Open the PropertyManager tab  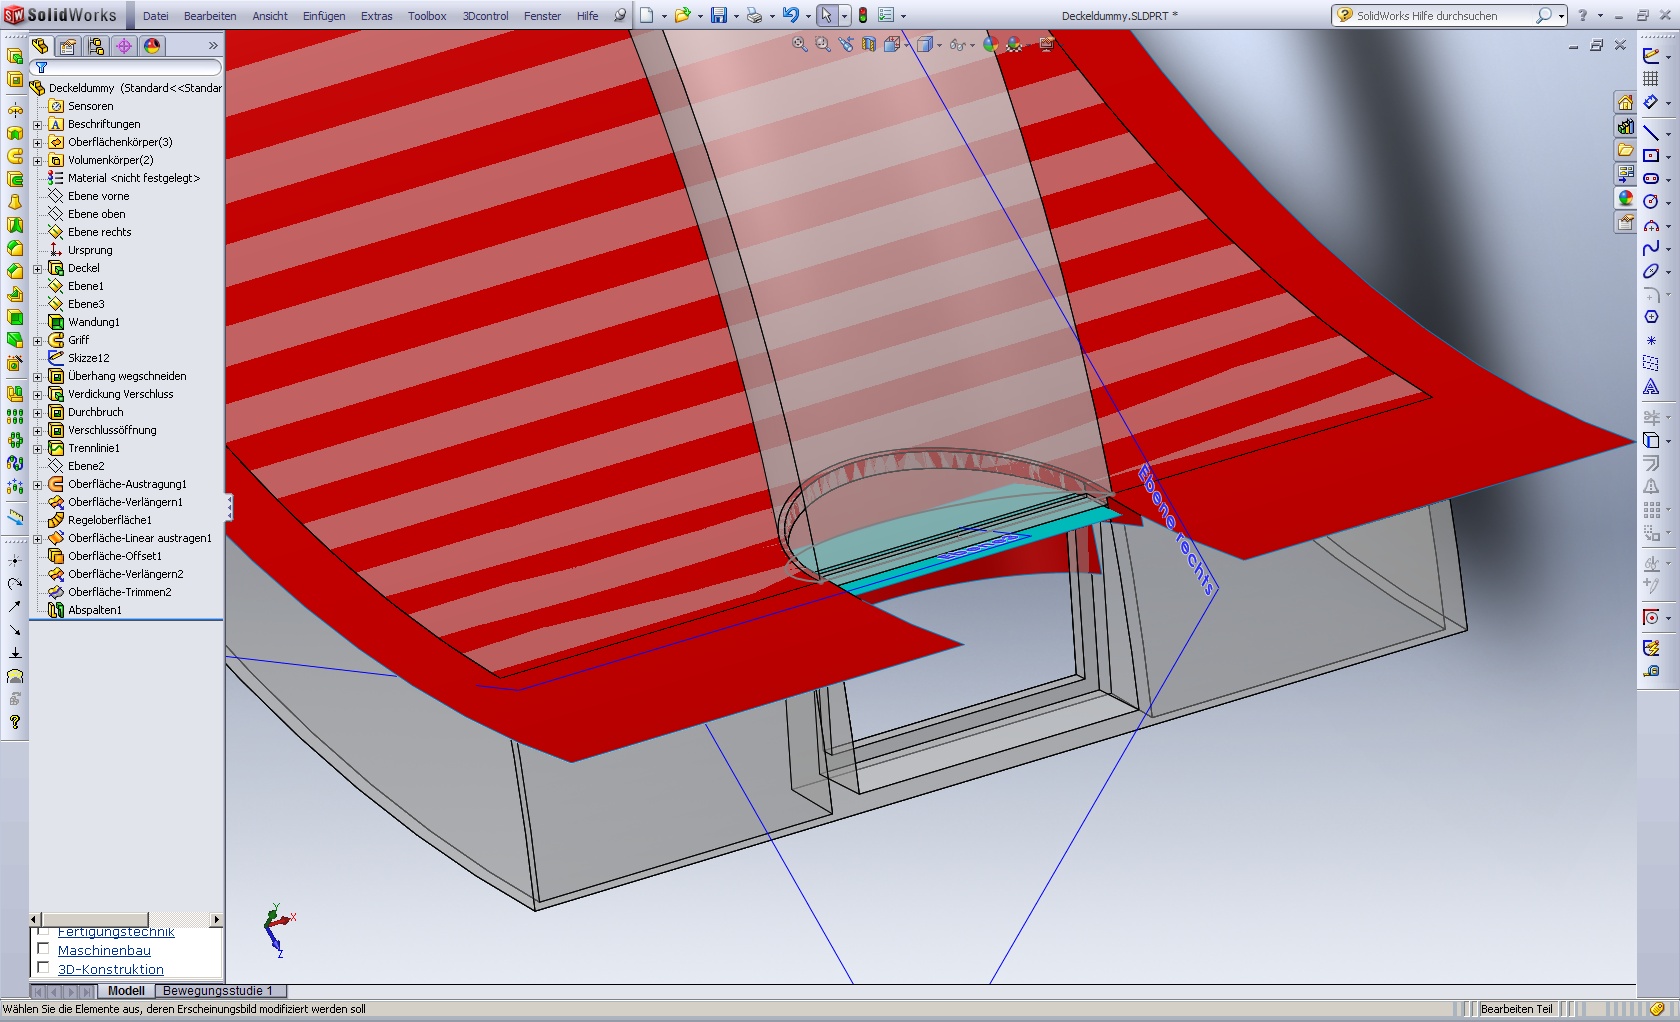pyautogui.click(x=68, y=46)
